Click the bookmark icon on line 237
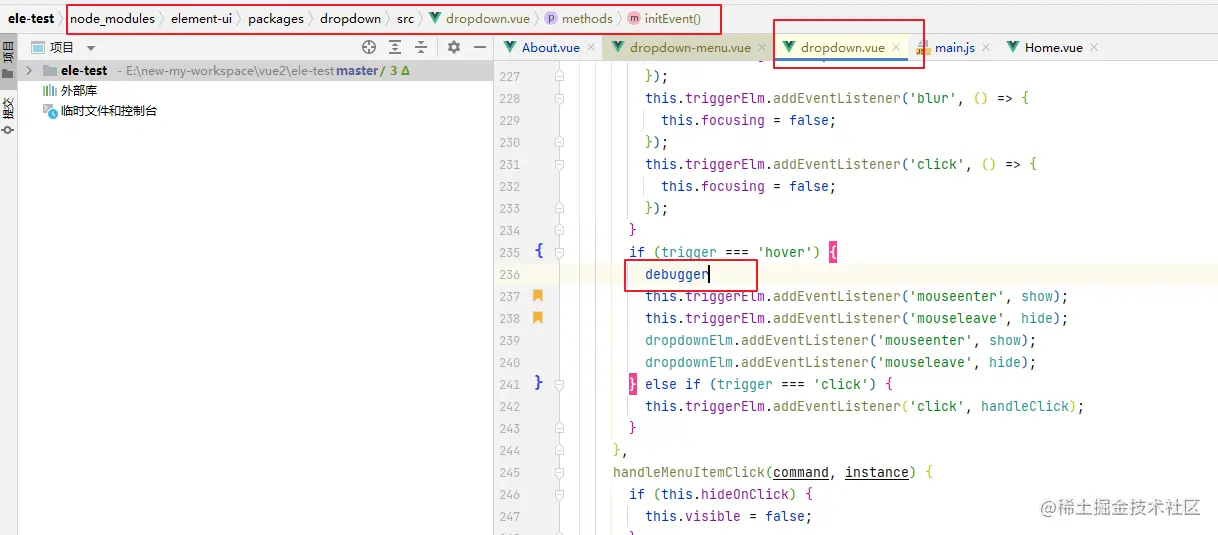This screenshot has width=1218, height=535. (x=538, y=296)
